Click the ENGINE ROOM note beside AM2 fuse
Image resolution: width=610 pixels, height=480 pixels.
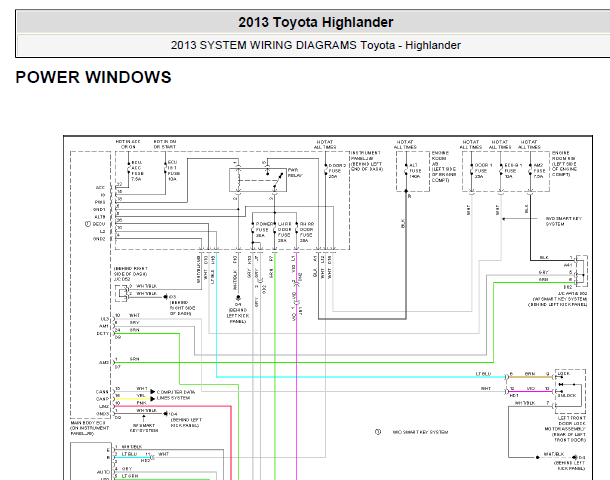tap(564, 164)
